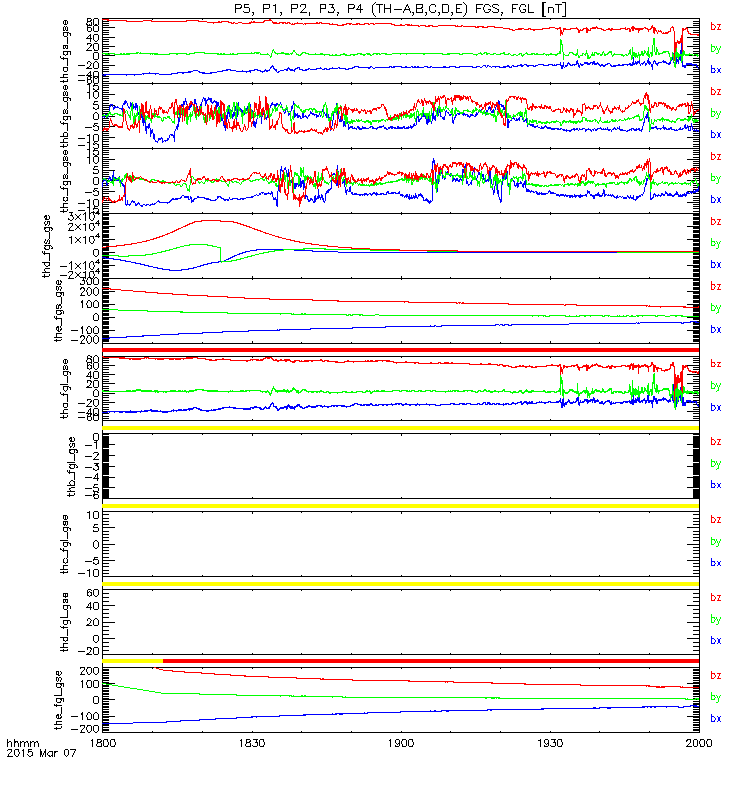Select the bx legend label of the the_fgs_gse panel
The image size is (750, 800).
point(716,330)
